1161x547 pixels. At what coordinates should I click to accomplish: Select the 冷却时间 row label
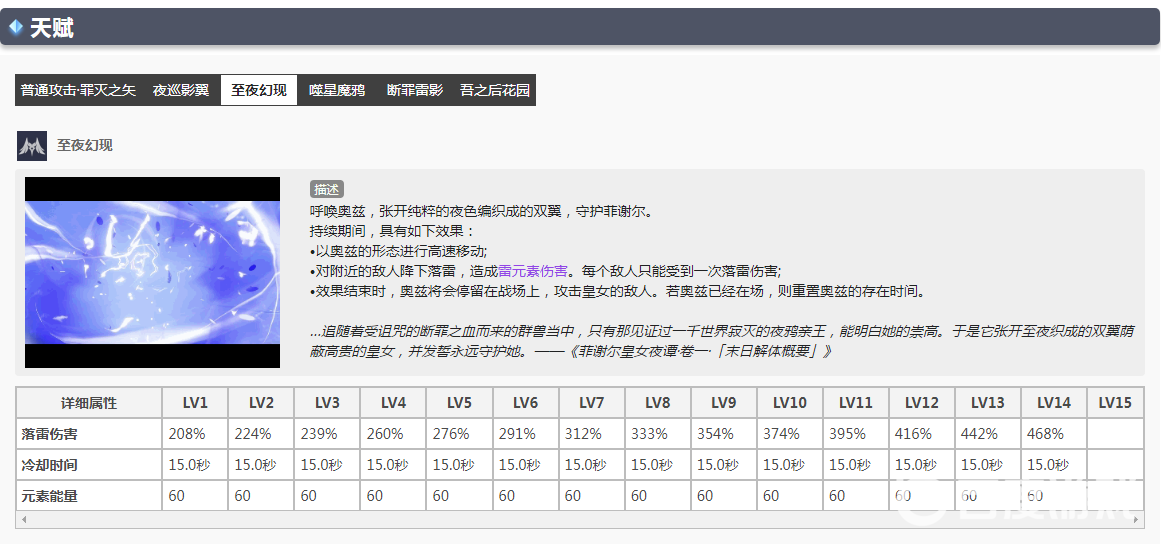(50, 465)
